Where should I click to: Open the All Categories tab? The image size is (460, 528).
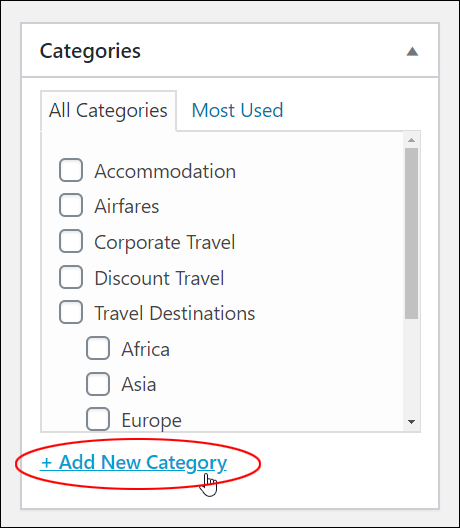point(108,110)
